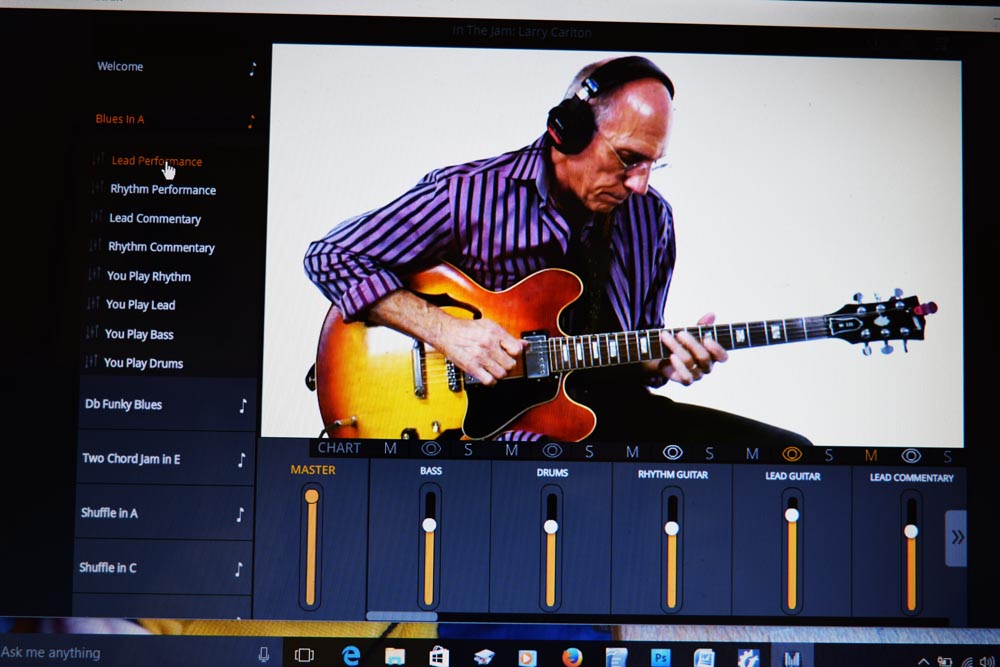Click the mixer icon left of Lead Performance
Viewport: 1000px width, 667px height.
[98, 159]
